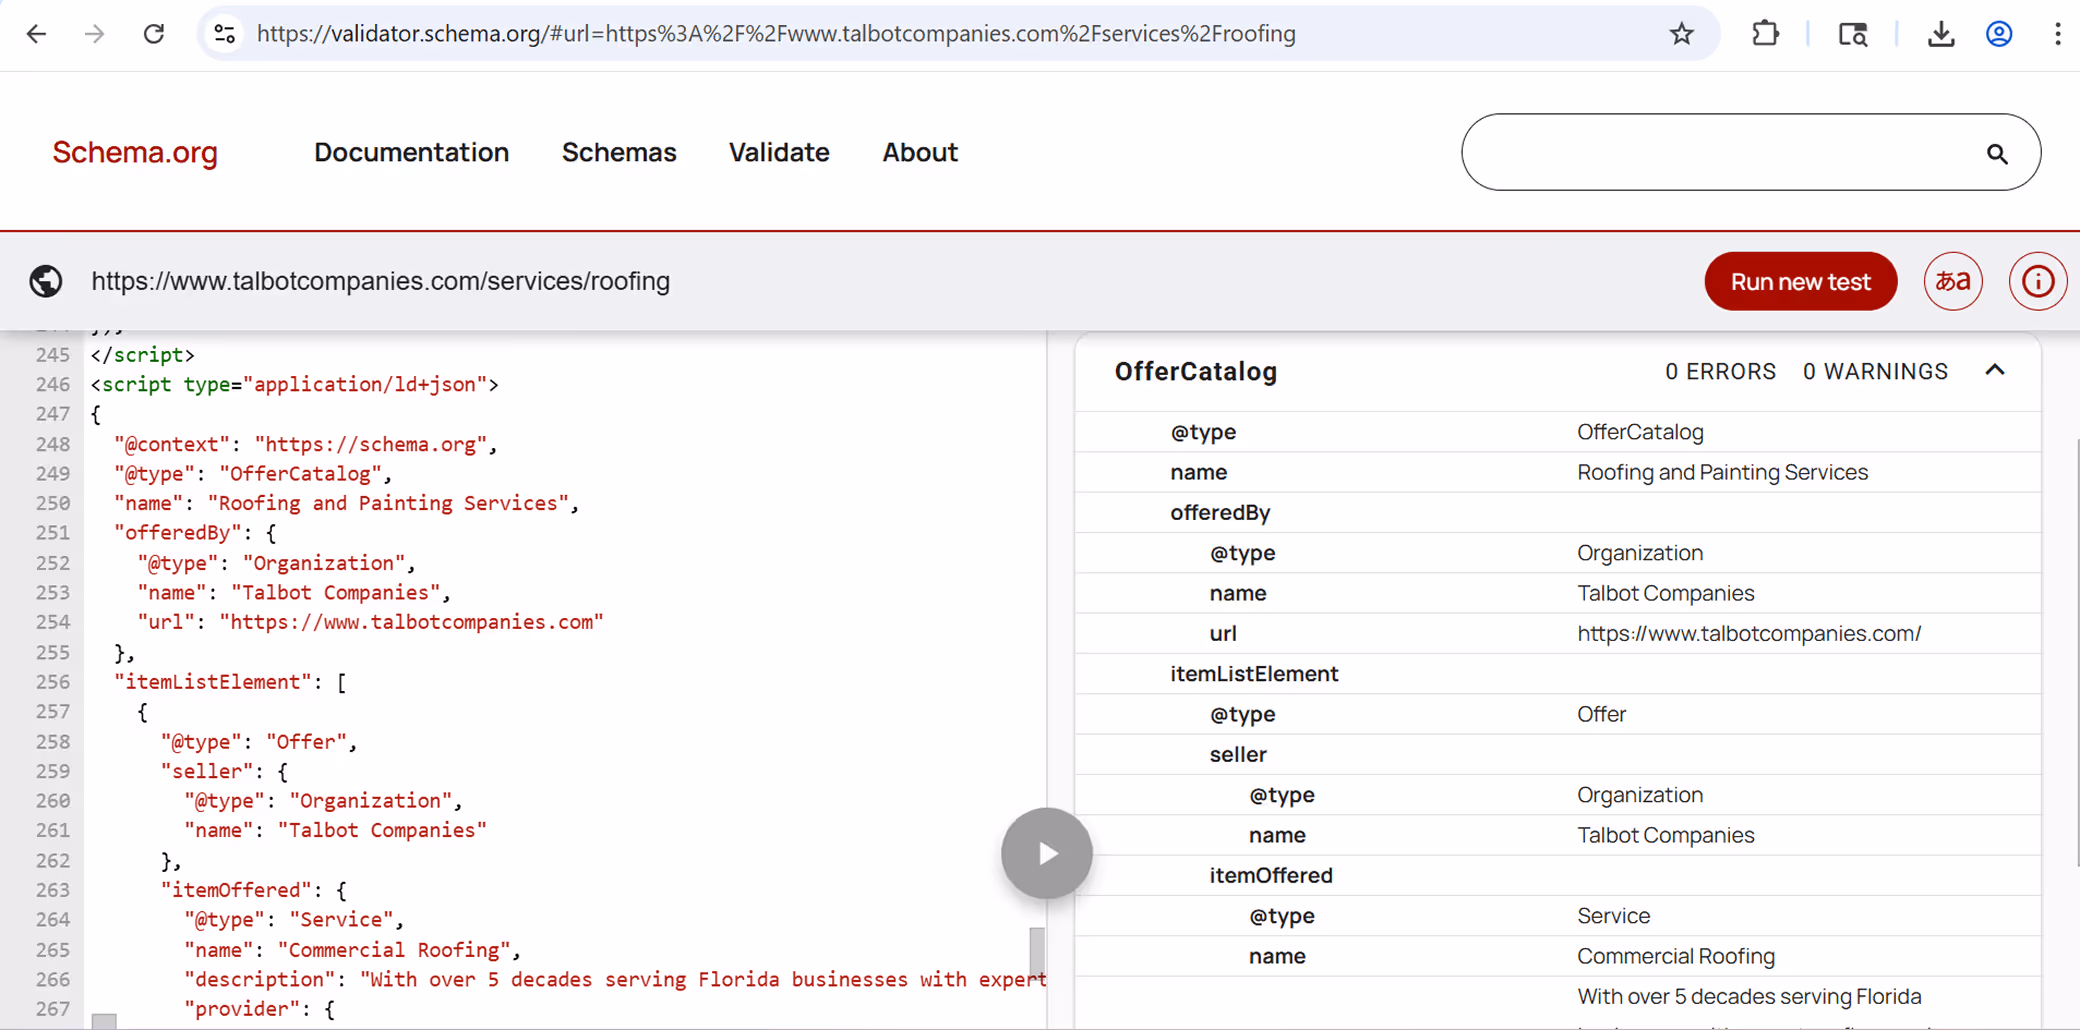The image size is (2080, 1030).
Task: Click the itemOffered property row
Action: click(1557, 875)
